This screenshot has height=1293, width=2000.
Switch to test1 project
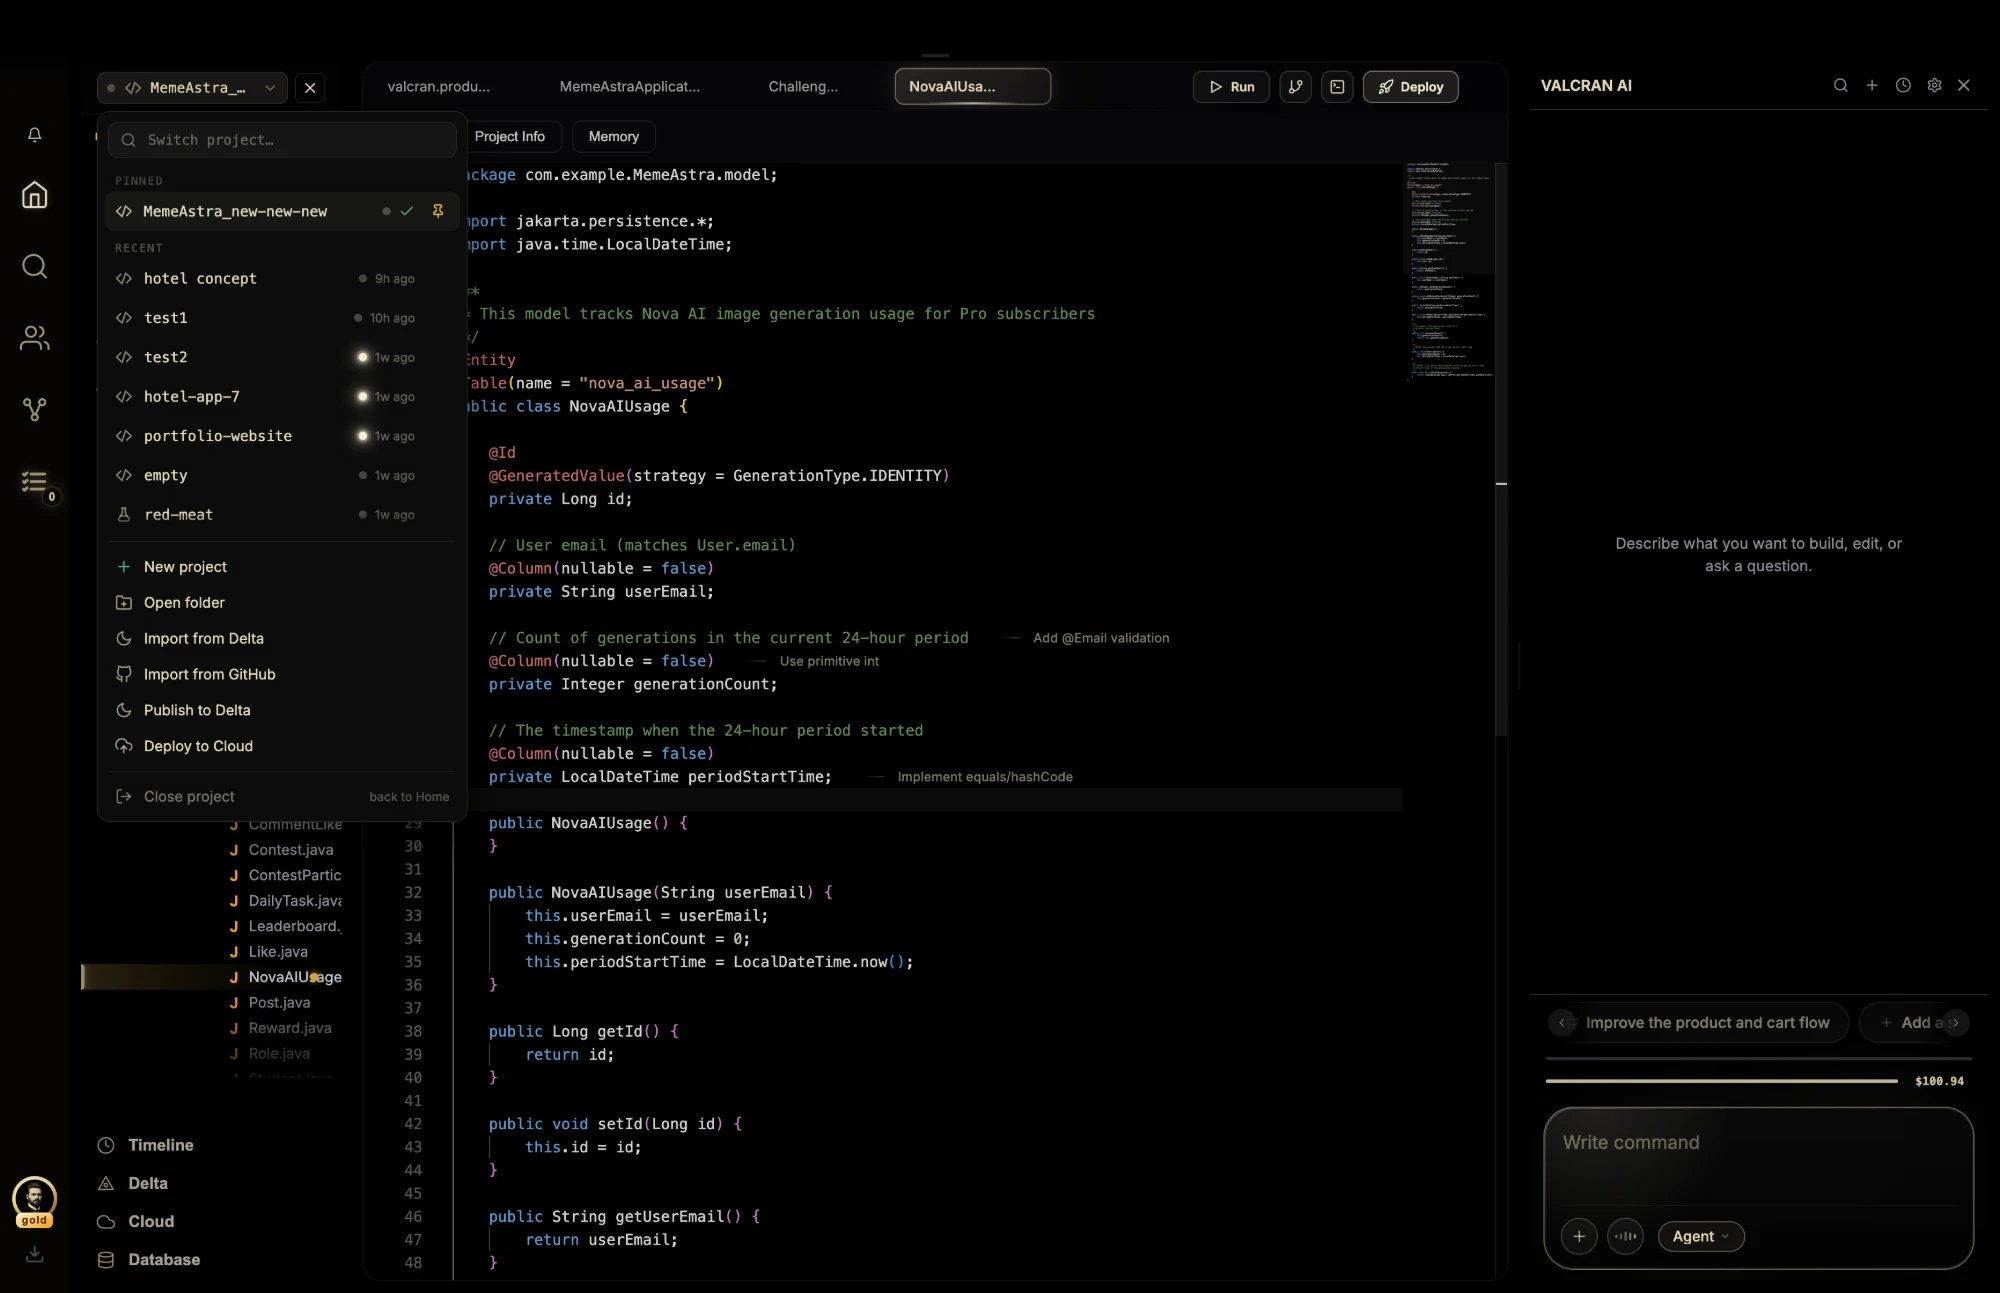point(282,318)
